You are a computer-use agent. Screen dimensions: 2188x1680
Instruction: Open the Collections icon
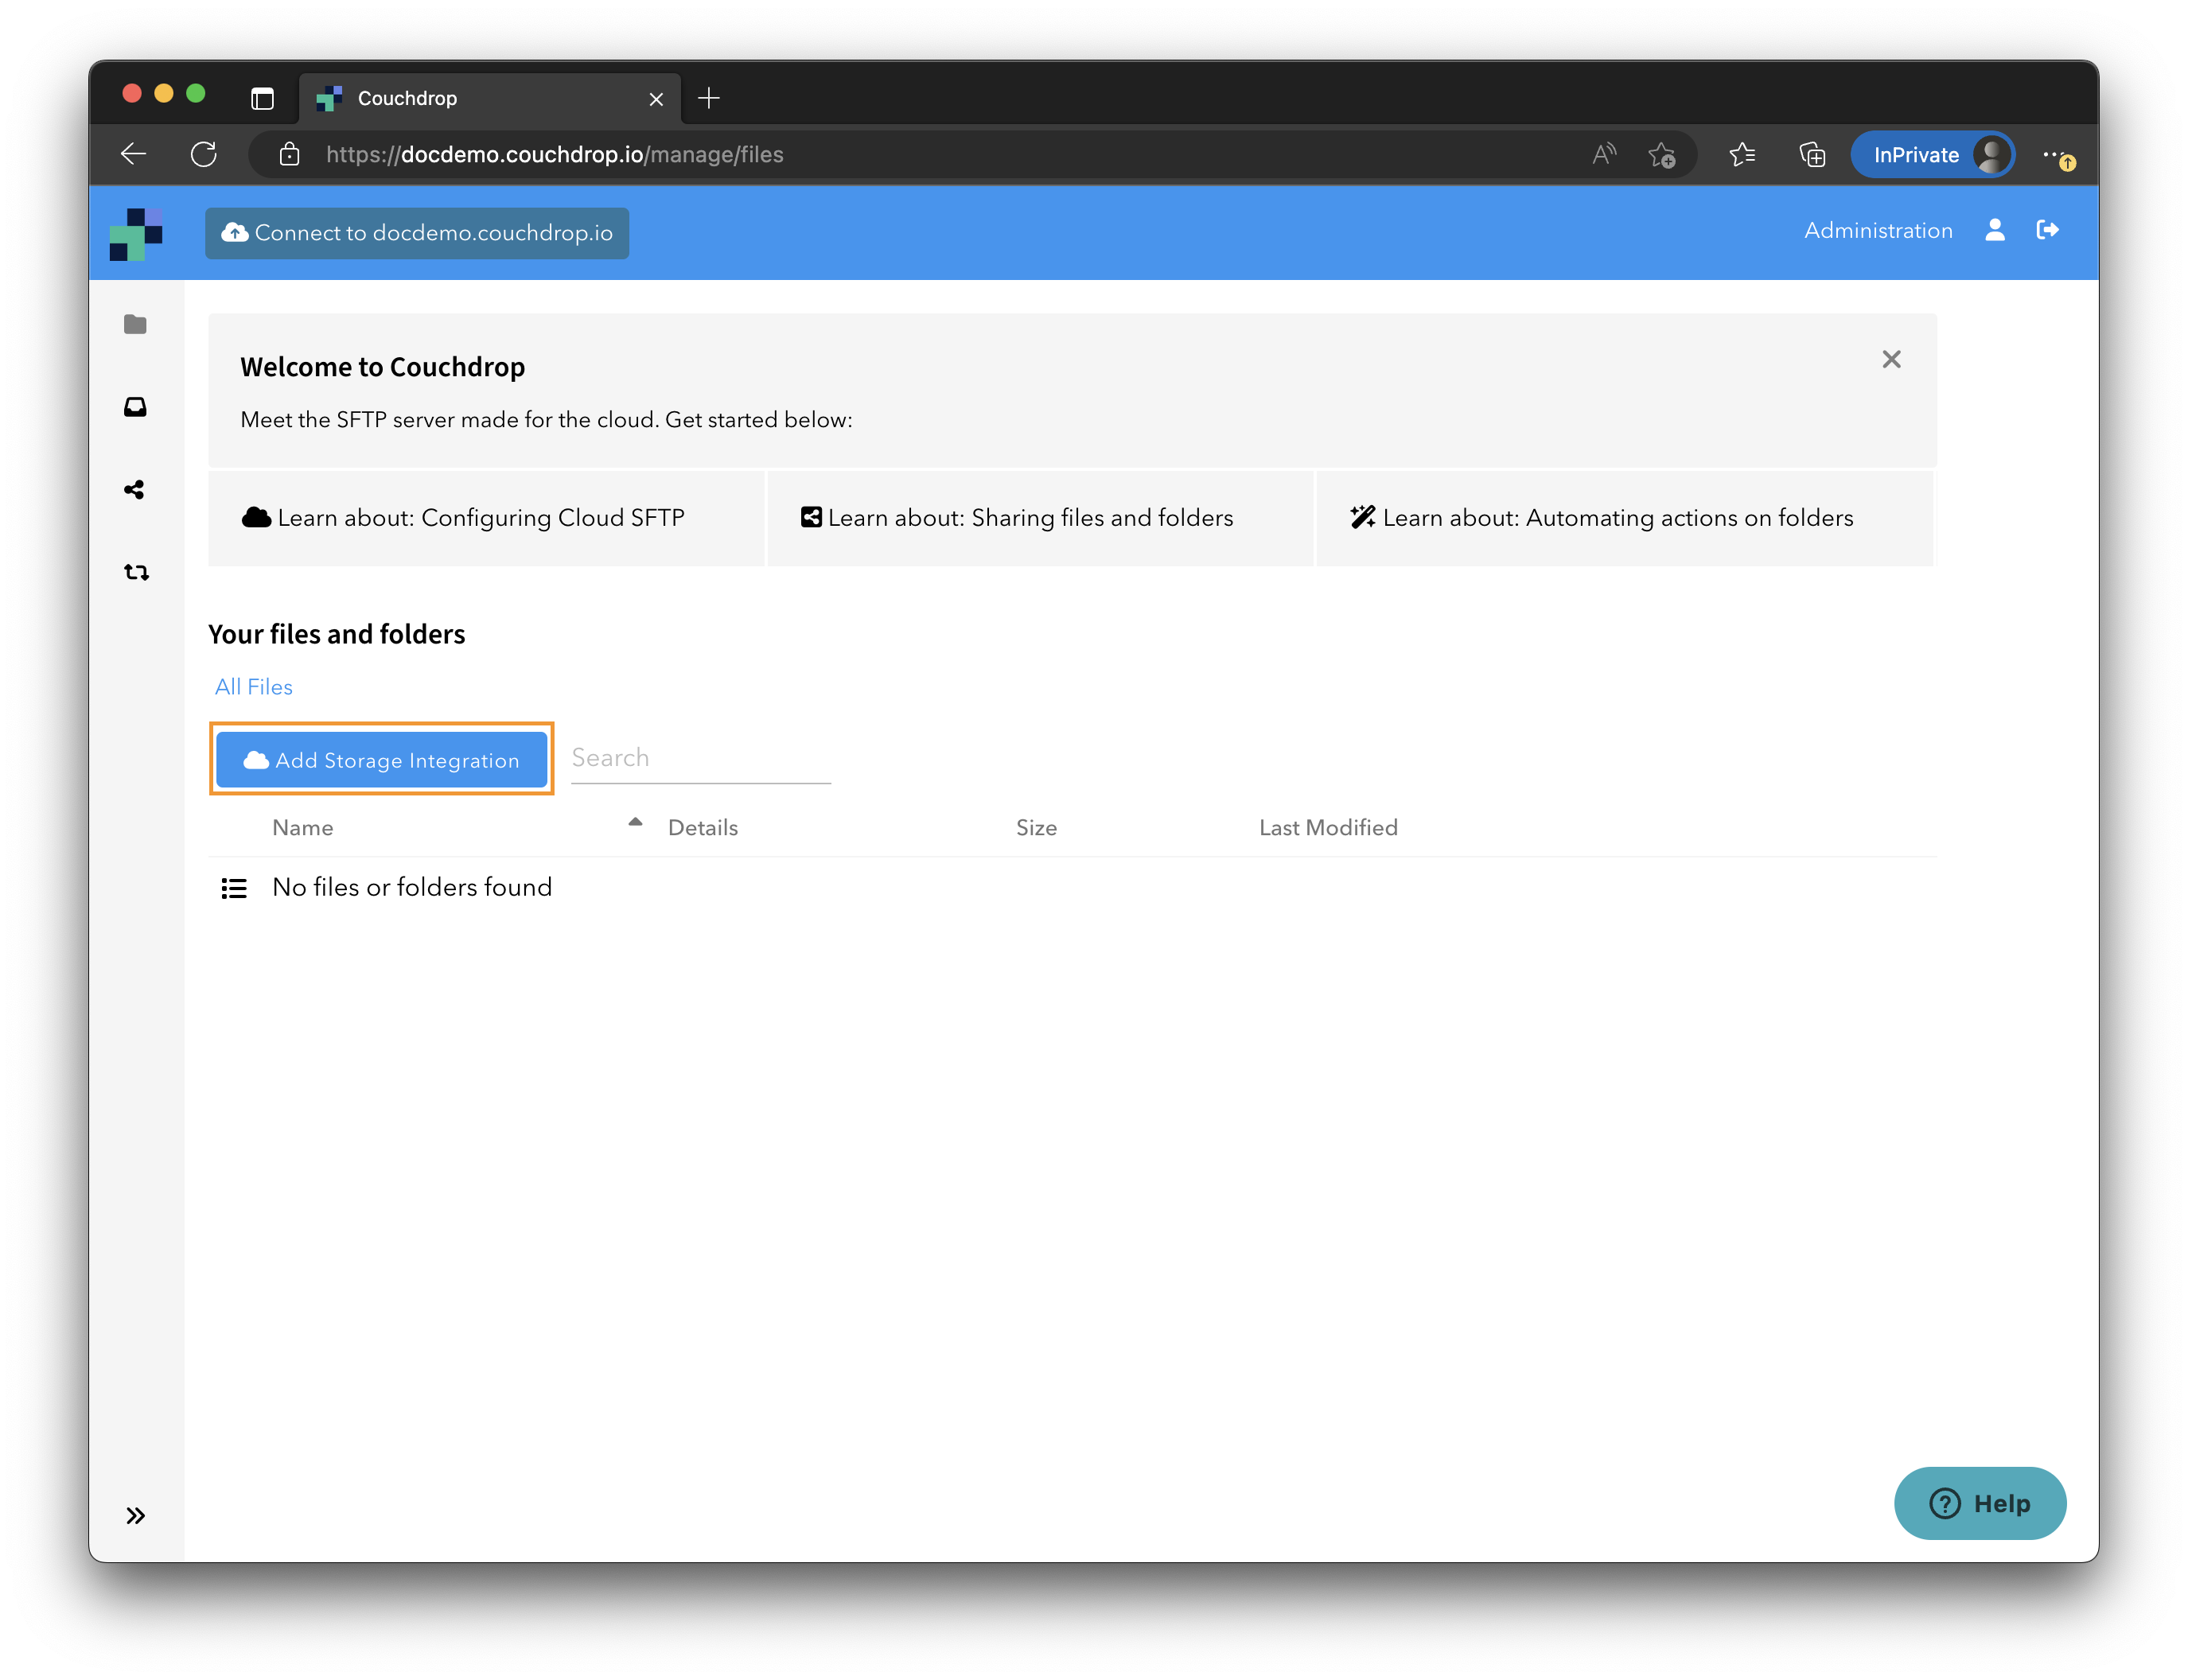point(1812,155)
